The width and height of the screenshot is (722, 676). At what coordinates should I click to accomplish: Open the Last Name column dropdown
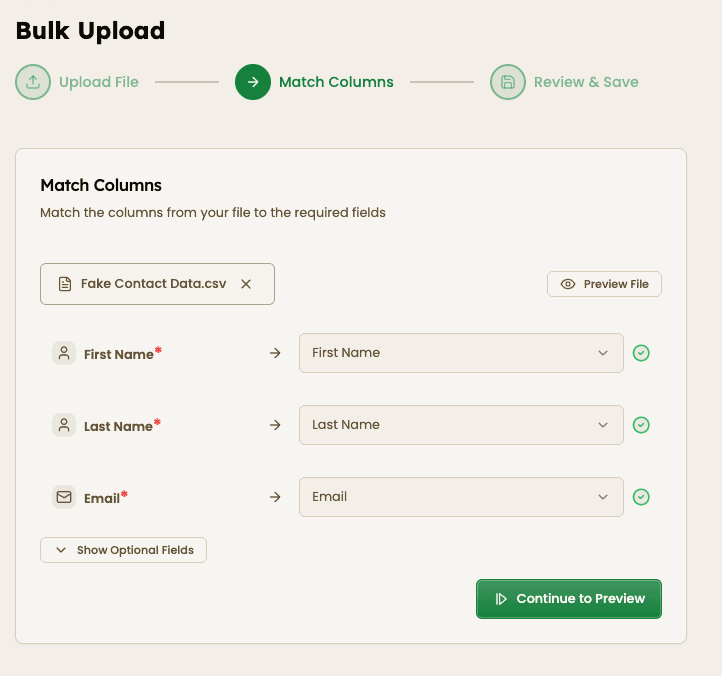coord(461,425)
